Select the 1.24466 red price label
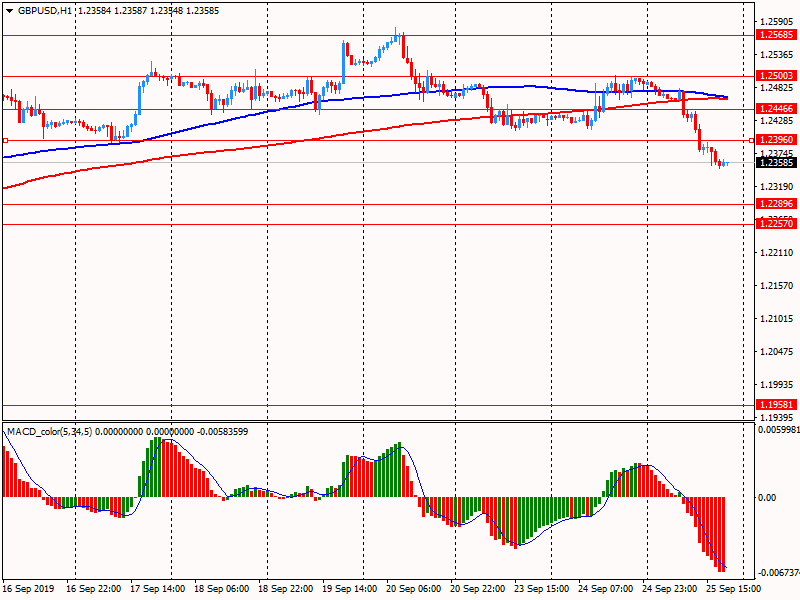 [776, 109]
